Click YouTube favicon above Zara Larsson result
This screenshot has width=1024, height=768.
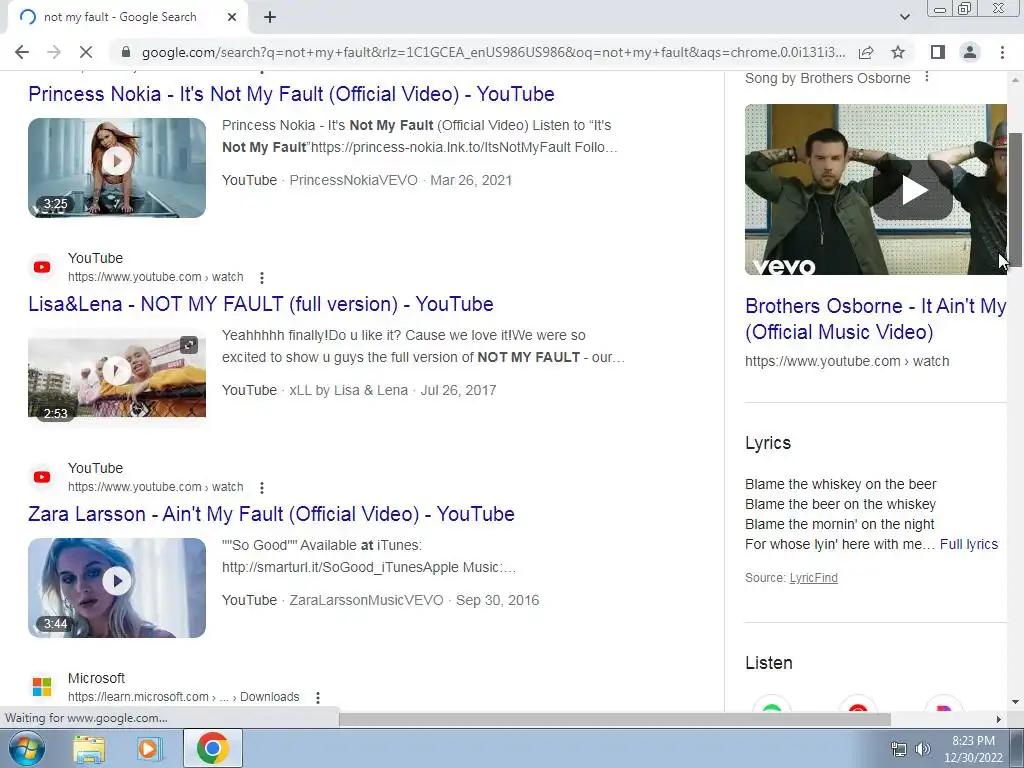[x=42, y=477]
